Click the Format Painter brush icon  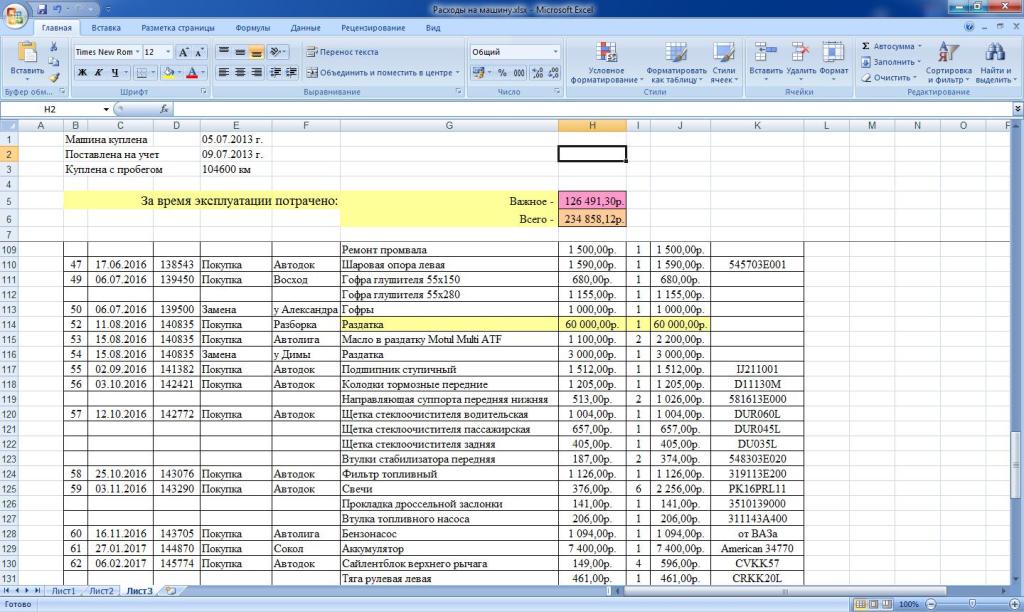click(x=54, y=78)
